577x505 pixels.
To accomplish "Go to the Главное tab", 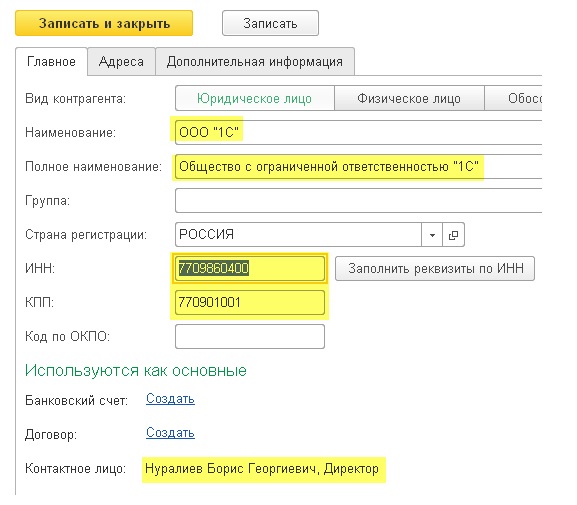I will pos(51,61).
